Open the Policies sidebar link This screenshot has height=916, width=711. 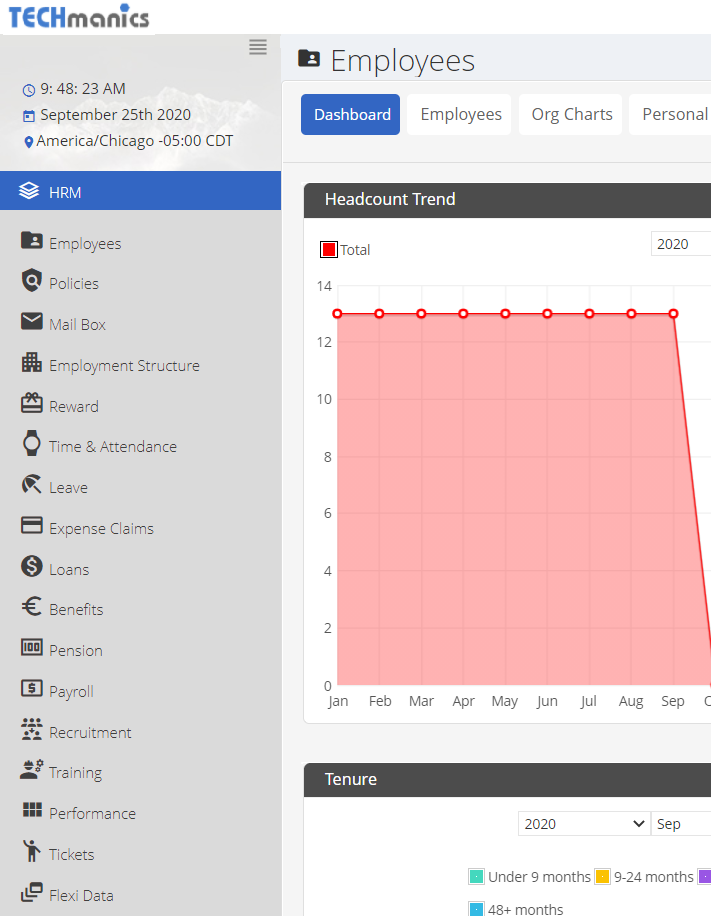(x=74, y=284)
